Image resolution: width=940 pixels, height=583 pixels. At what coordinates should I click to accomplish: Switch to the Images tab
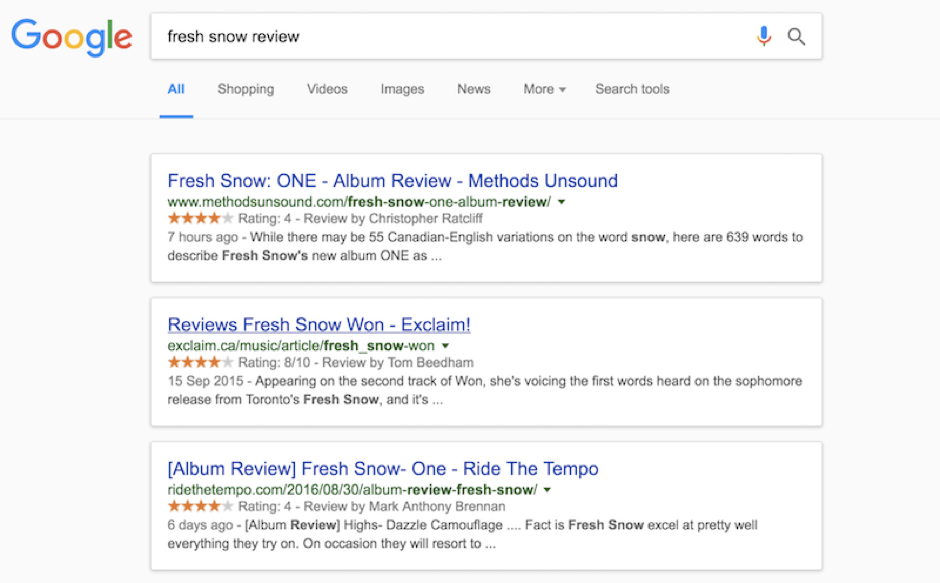[402, 89]
